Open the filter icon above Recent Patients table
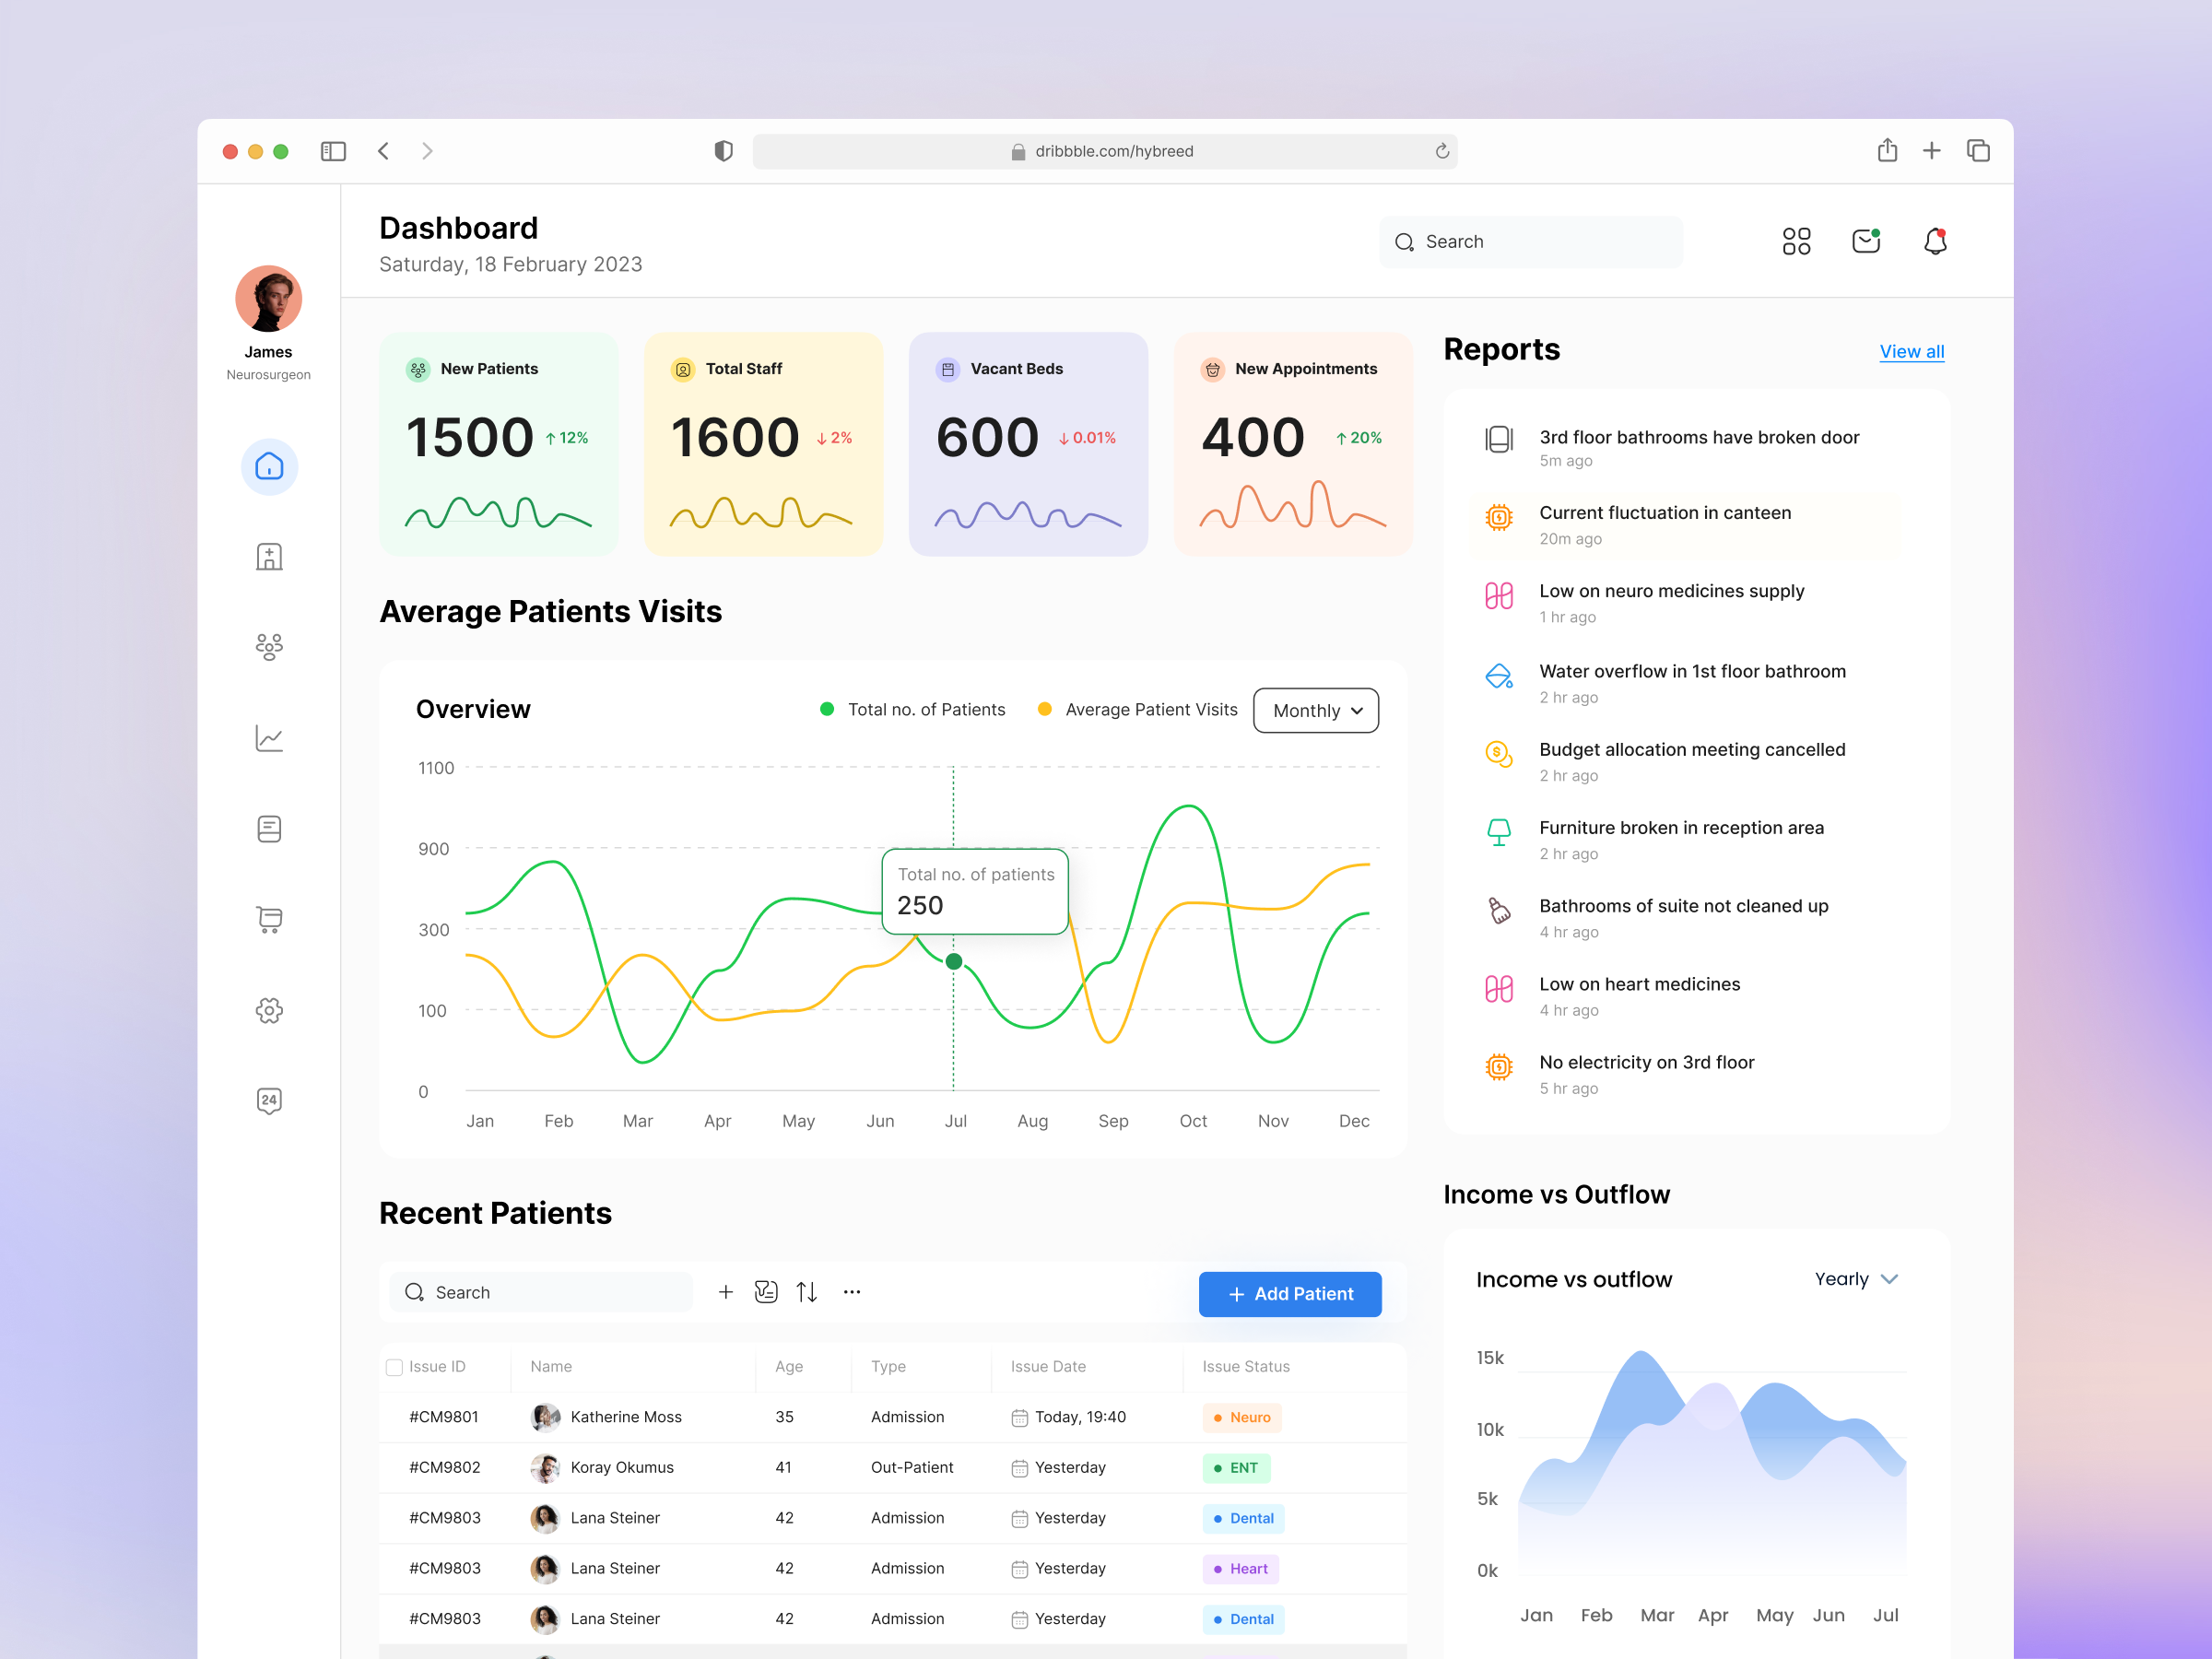2212x1659 pixels. (x=766, y=1292)
